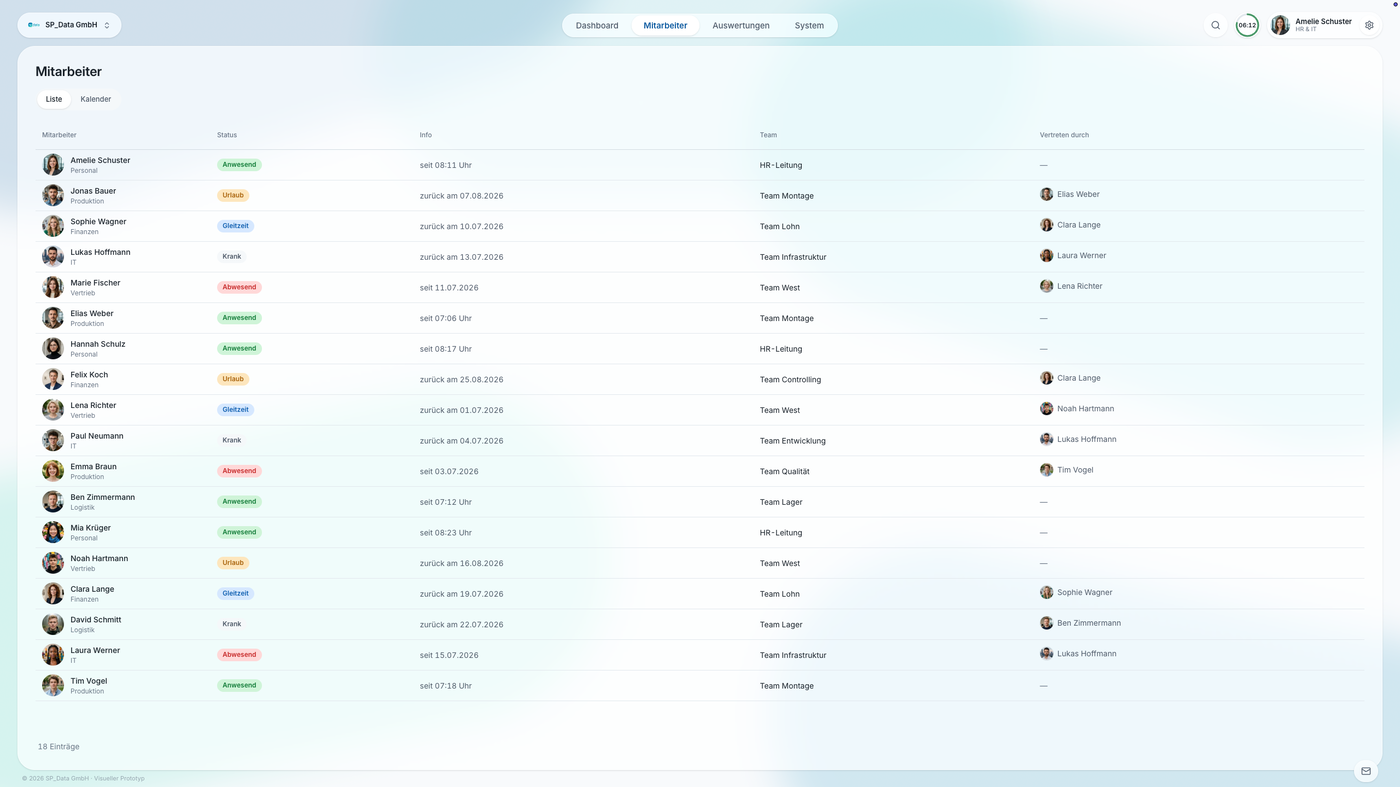This screenshot has height=787, width=1400.
Task: Click 'Team Controlling' cell
Action: pyautogui.click(x=790, y=380)
